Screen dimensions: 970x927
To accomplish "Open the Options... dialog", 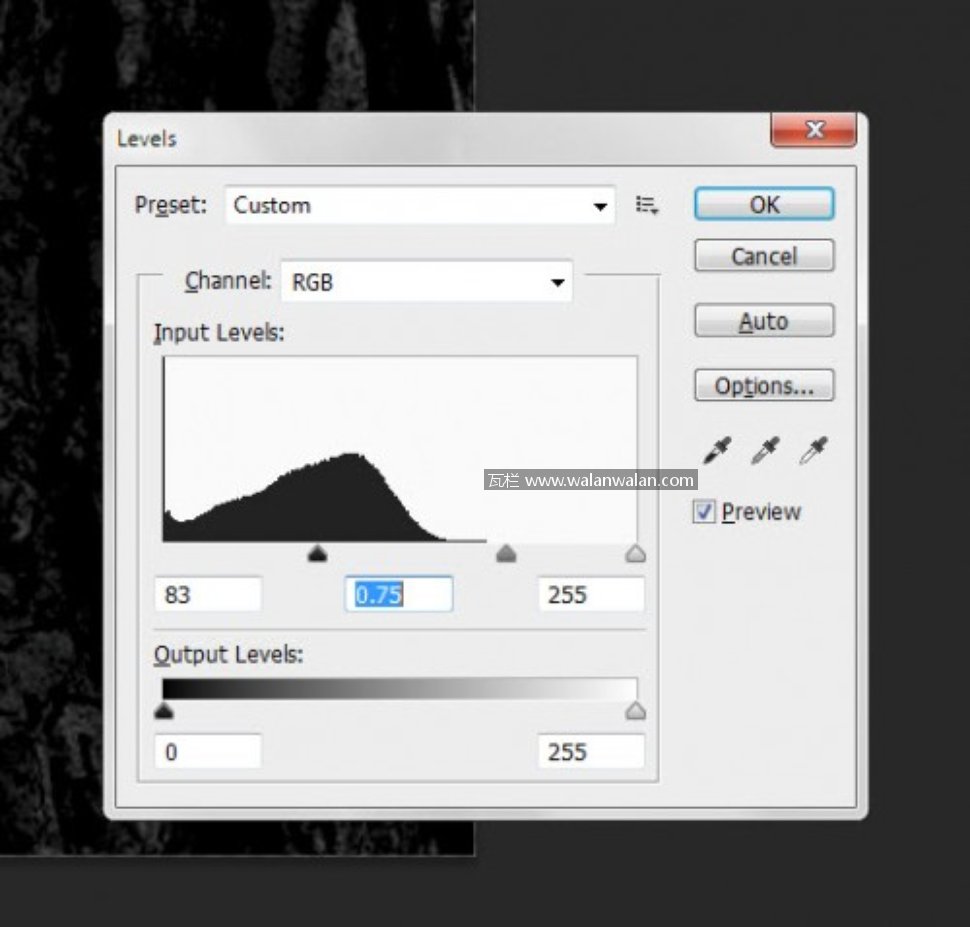I will coord(764,386).
